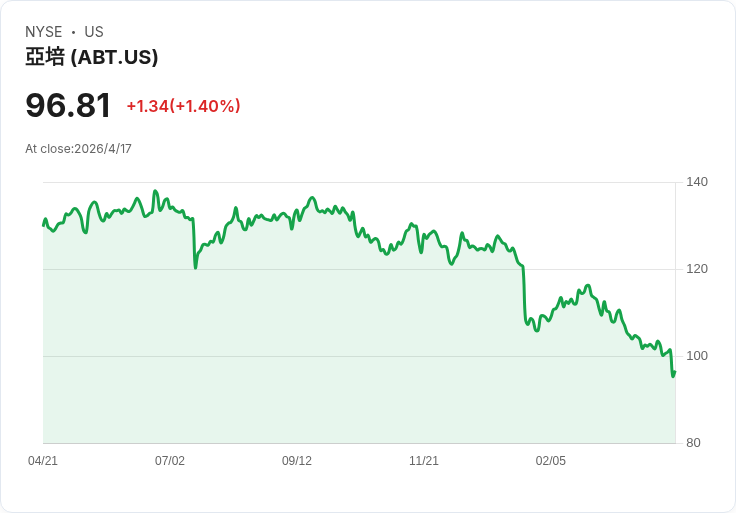Select the 11/21 date marker
Viewport: 736px width, 513px height.
(424, 461)
